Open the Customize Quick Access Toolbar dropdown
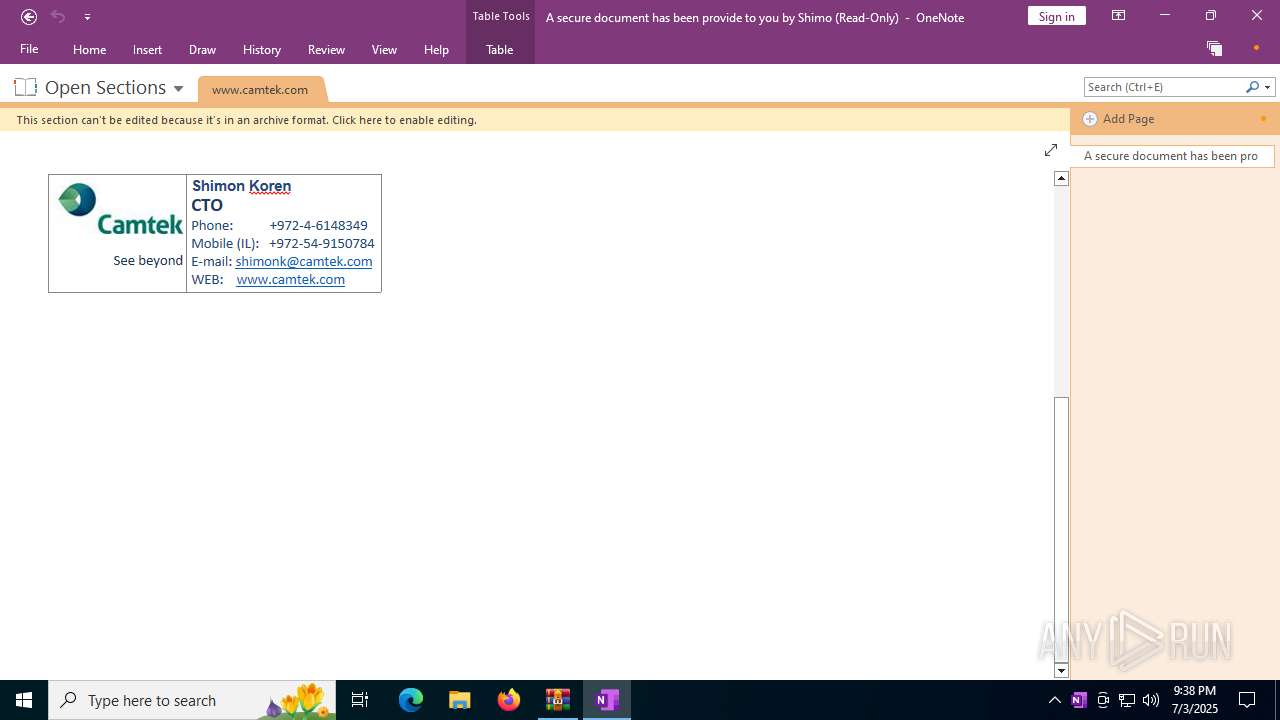The width and height of the screenshot is (1280, 720). click(87, 17)
